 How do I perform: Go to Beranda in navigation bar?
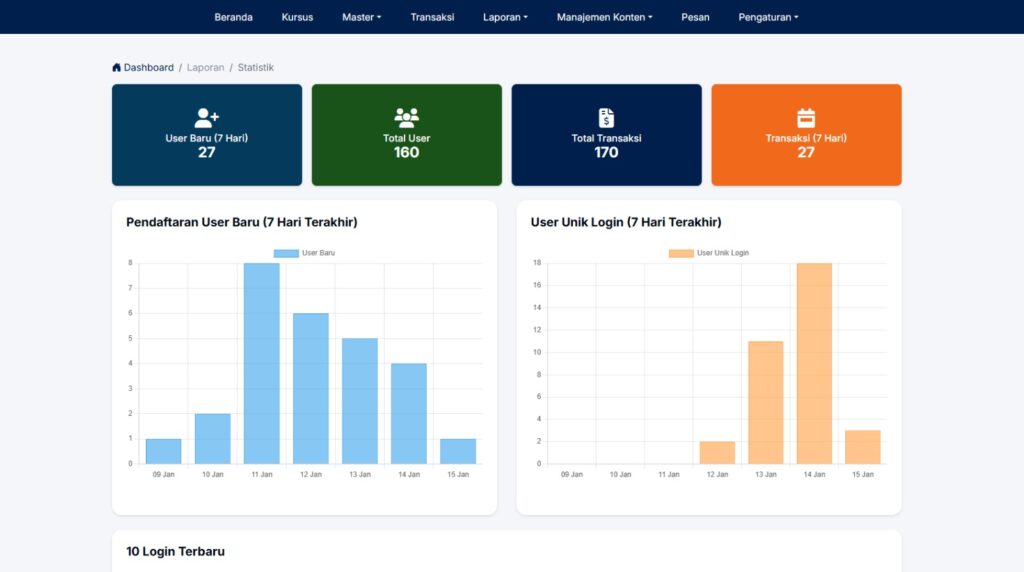tap(233, 17)
